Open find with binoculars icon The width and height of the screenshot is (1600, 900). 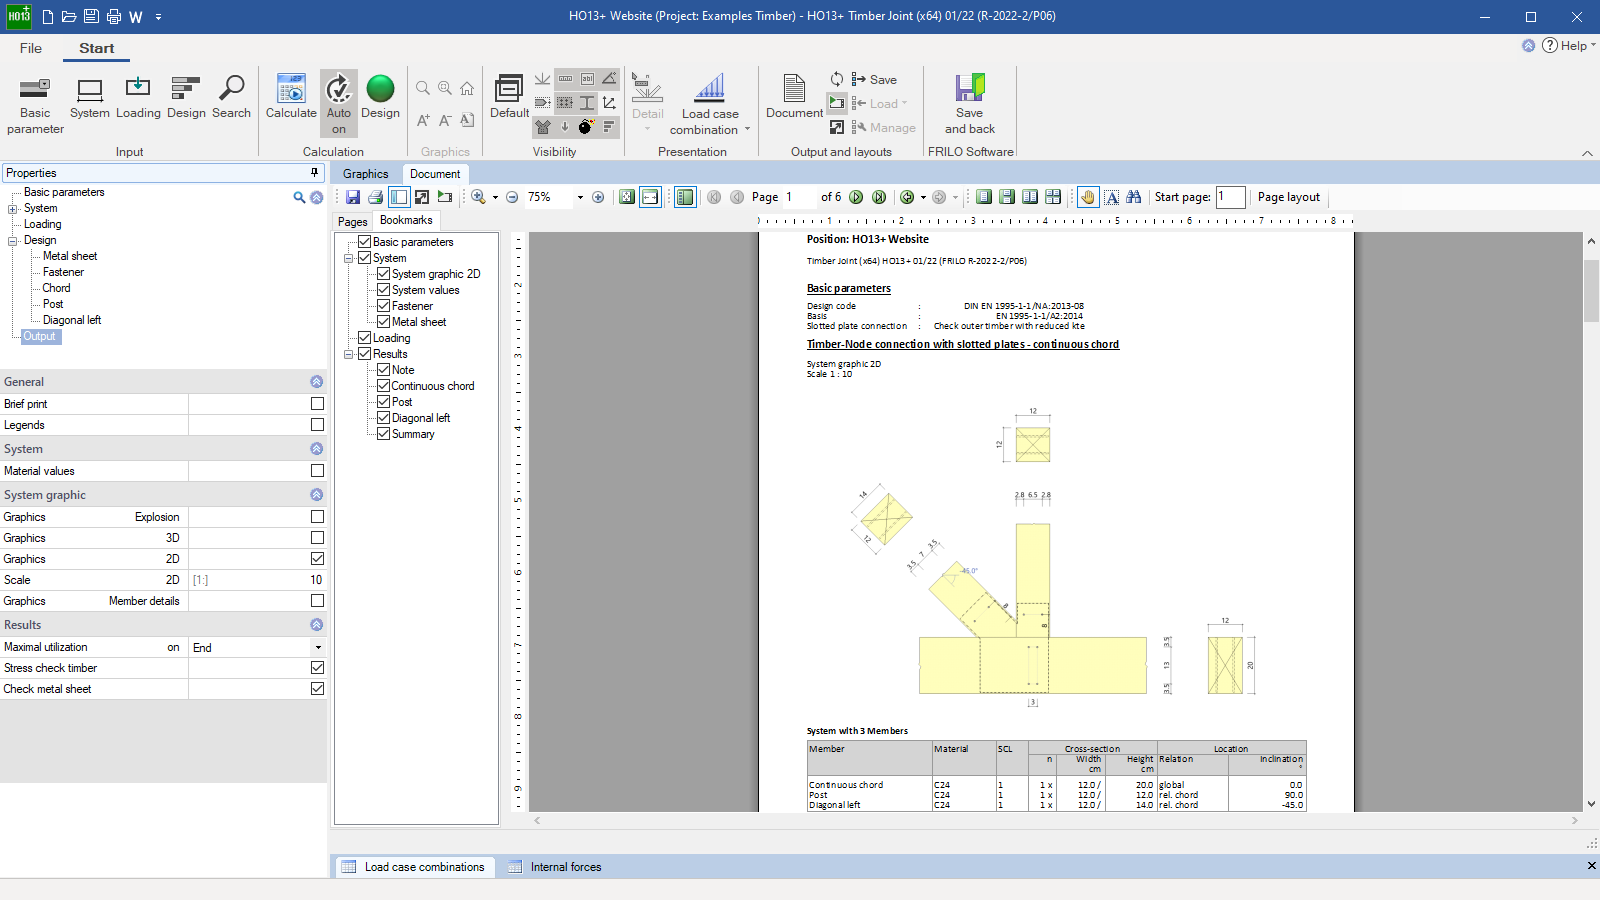(1134, 197)
